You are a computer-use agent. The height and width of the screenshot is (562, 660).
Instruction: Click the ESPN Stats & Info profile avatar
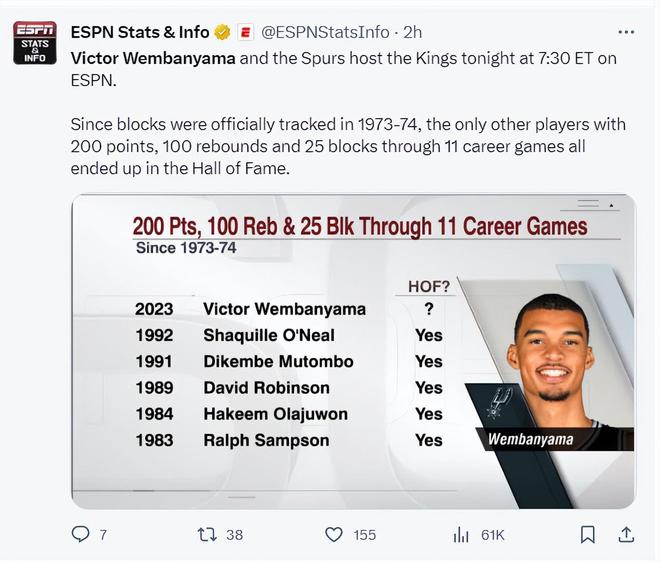pos(35,42)
